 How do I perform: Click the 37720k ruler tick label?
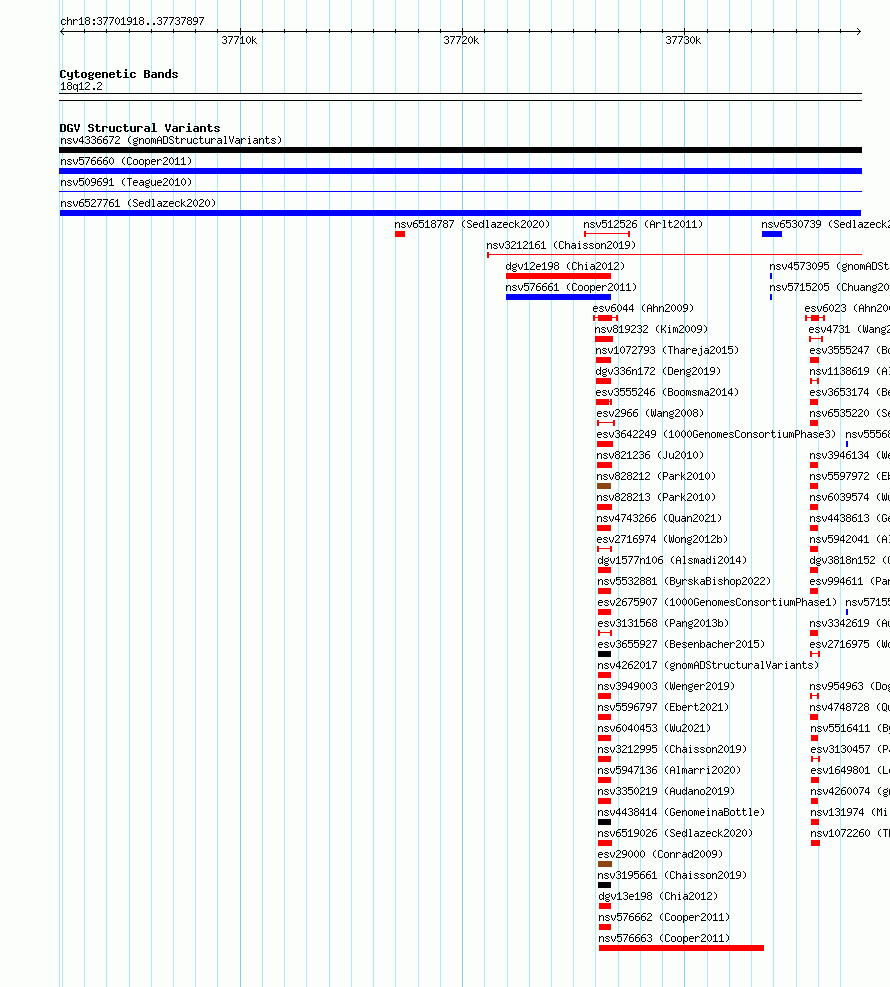tap(461, 40)
